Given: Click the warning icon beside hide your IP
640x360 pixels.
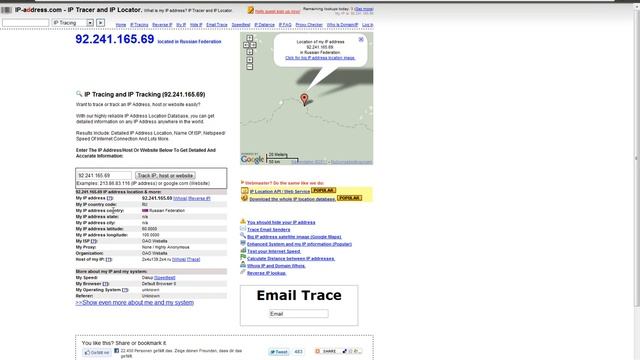Looking at the screenshot, I should (243, 221).
